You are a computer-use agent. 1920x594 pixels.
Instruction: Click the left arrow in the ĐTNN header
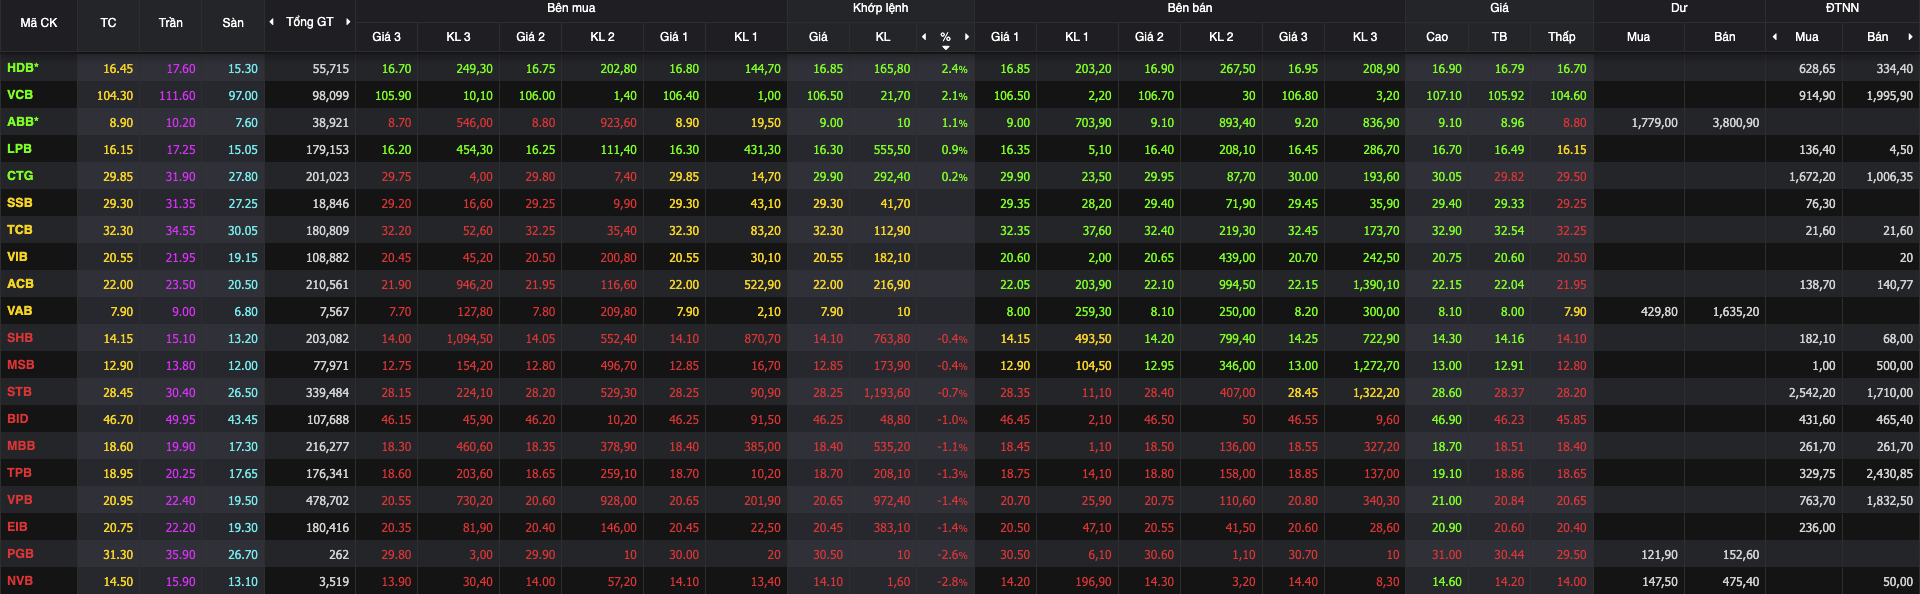tap(1775, 37)
